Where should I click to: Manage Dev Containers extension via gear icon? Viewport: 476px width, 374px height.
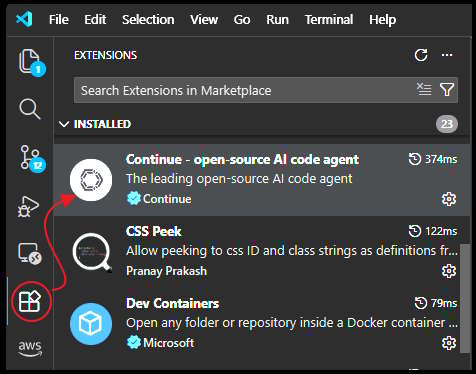pos(449,343)
